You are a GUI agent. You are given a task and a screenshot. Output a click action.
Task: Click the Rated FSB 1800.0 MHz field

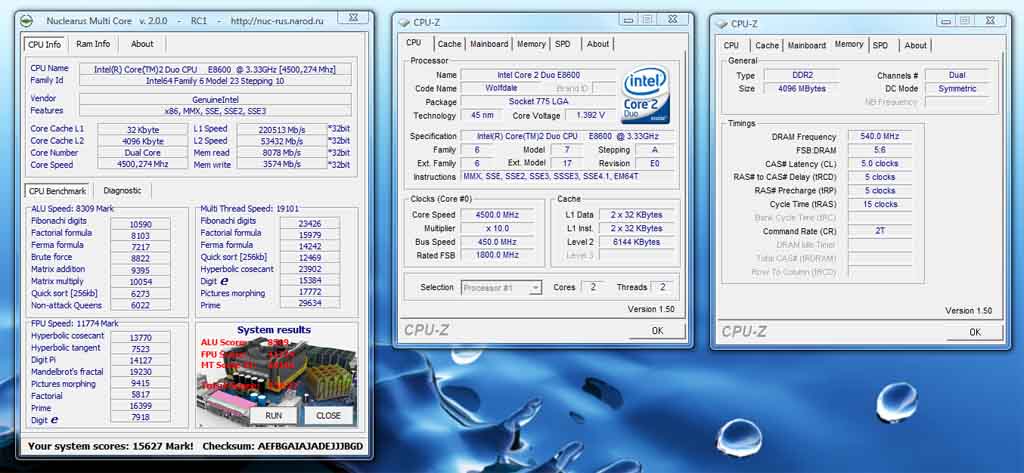pyautogui.click(x=498, y=255)
